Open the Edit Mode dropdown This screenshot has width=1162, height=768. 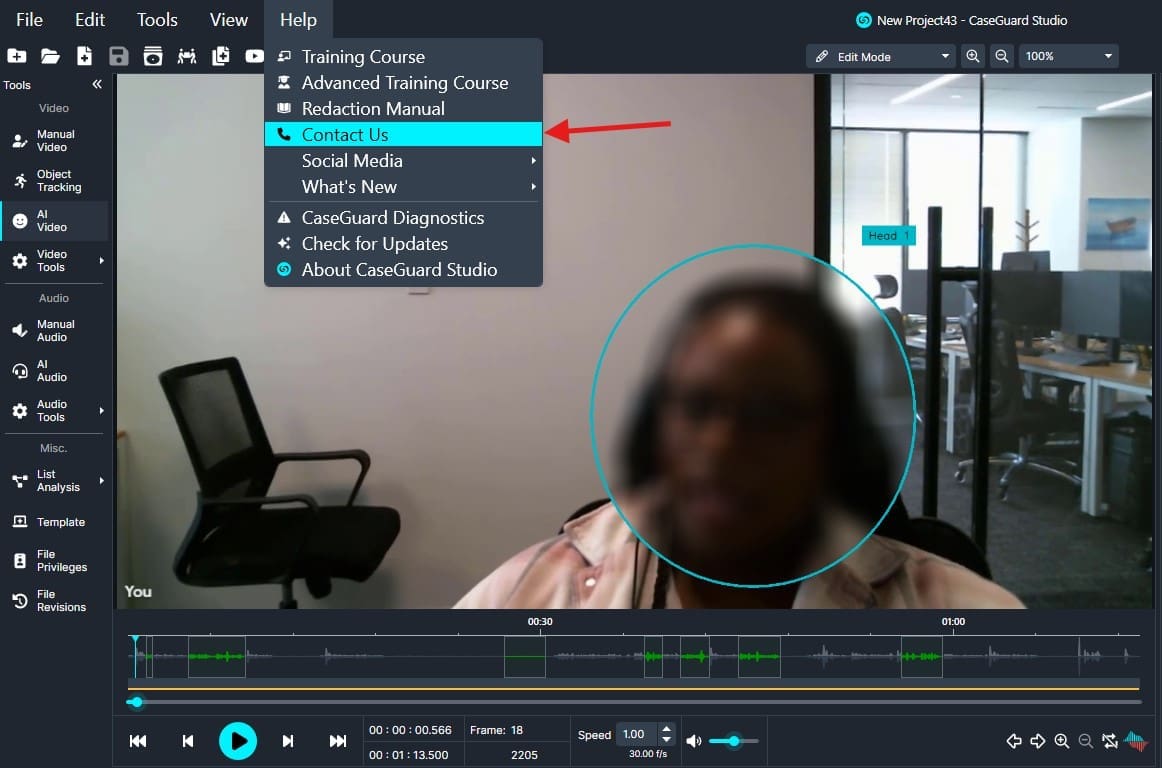click(881, 57)
